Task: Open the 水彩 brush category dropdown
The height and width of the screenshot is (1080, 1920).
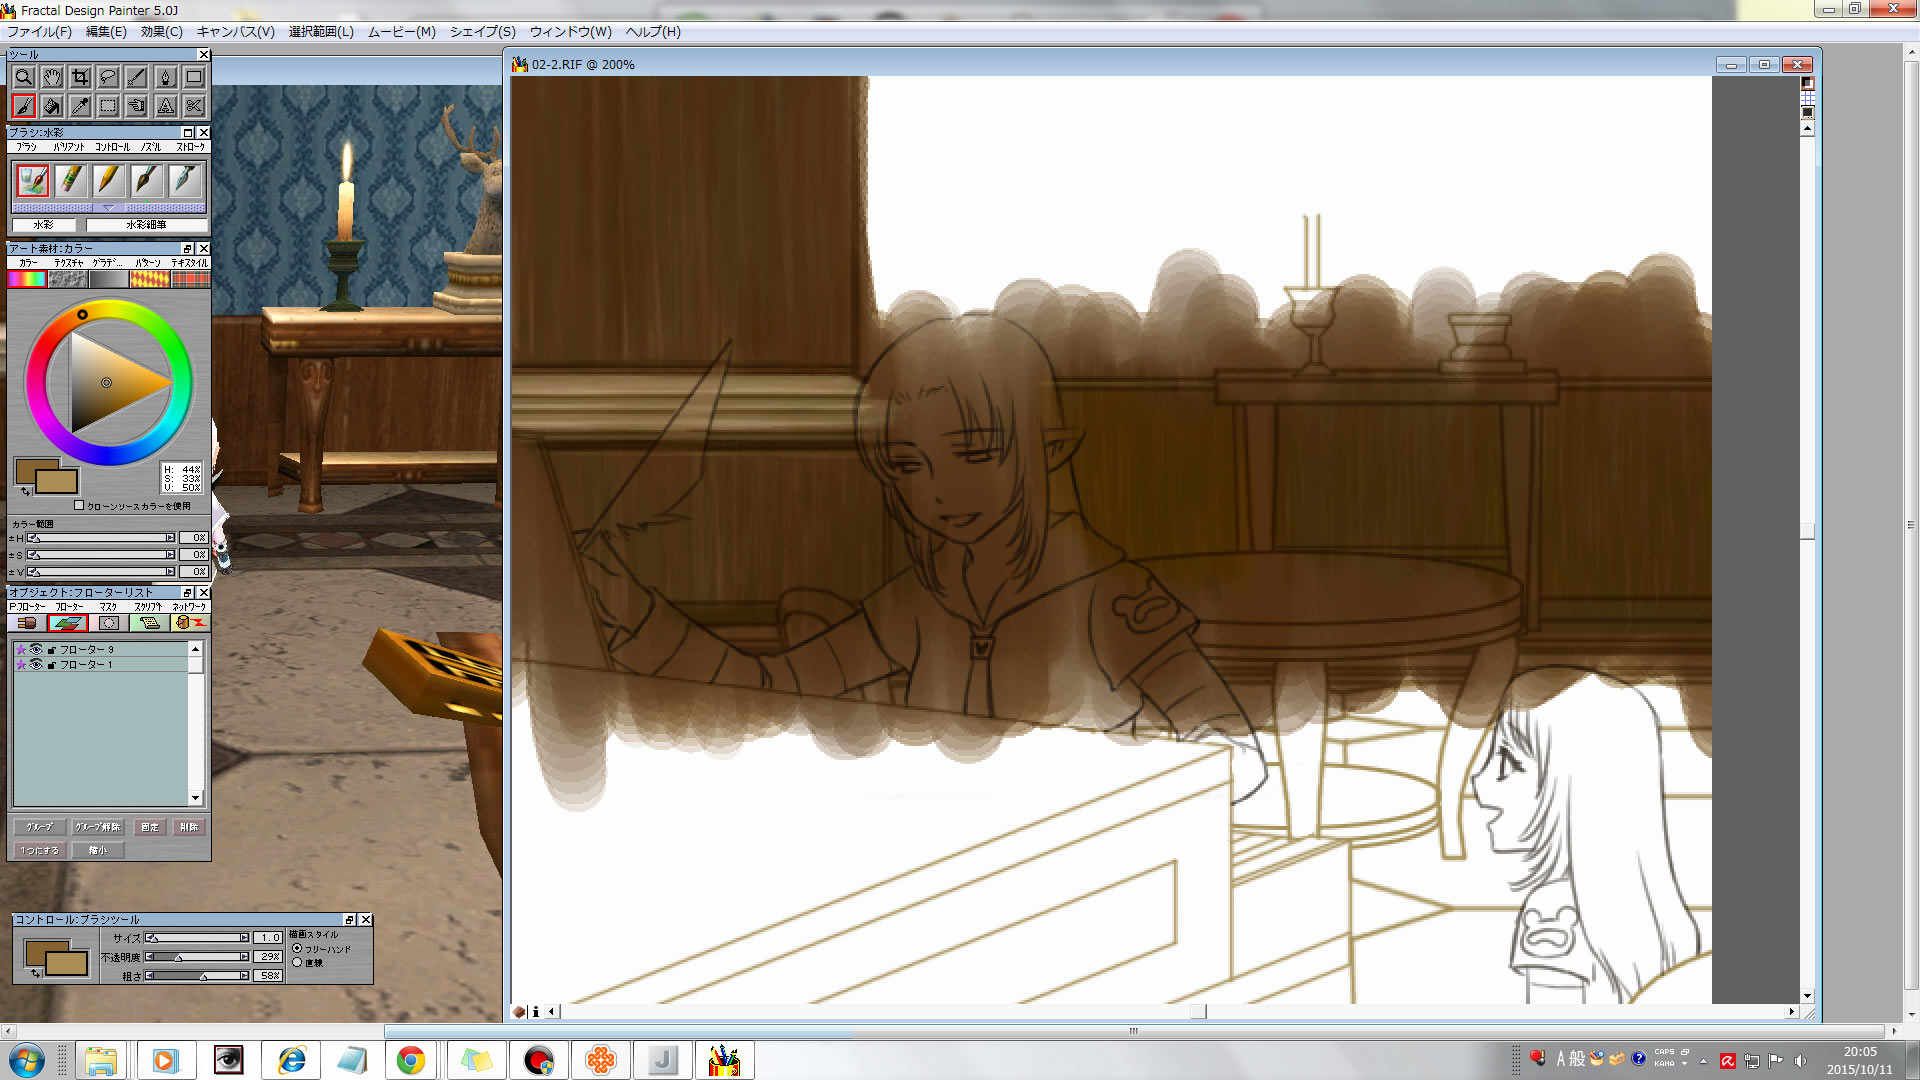Action: 44,225
